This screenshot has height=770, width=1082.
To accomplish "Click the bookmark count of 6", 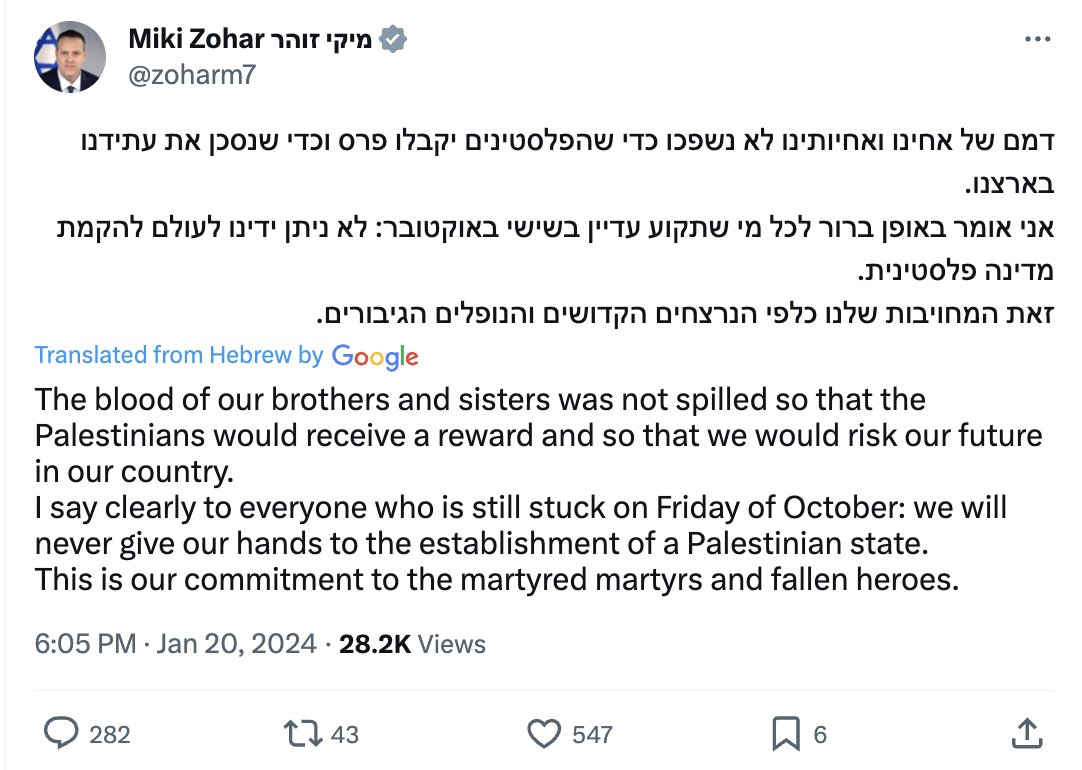I will pos(820,735).
